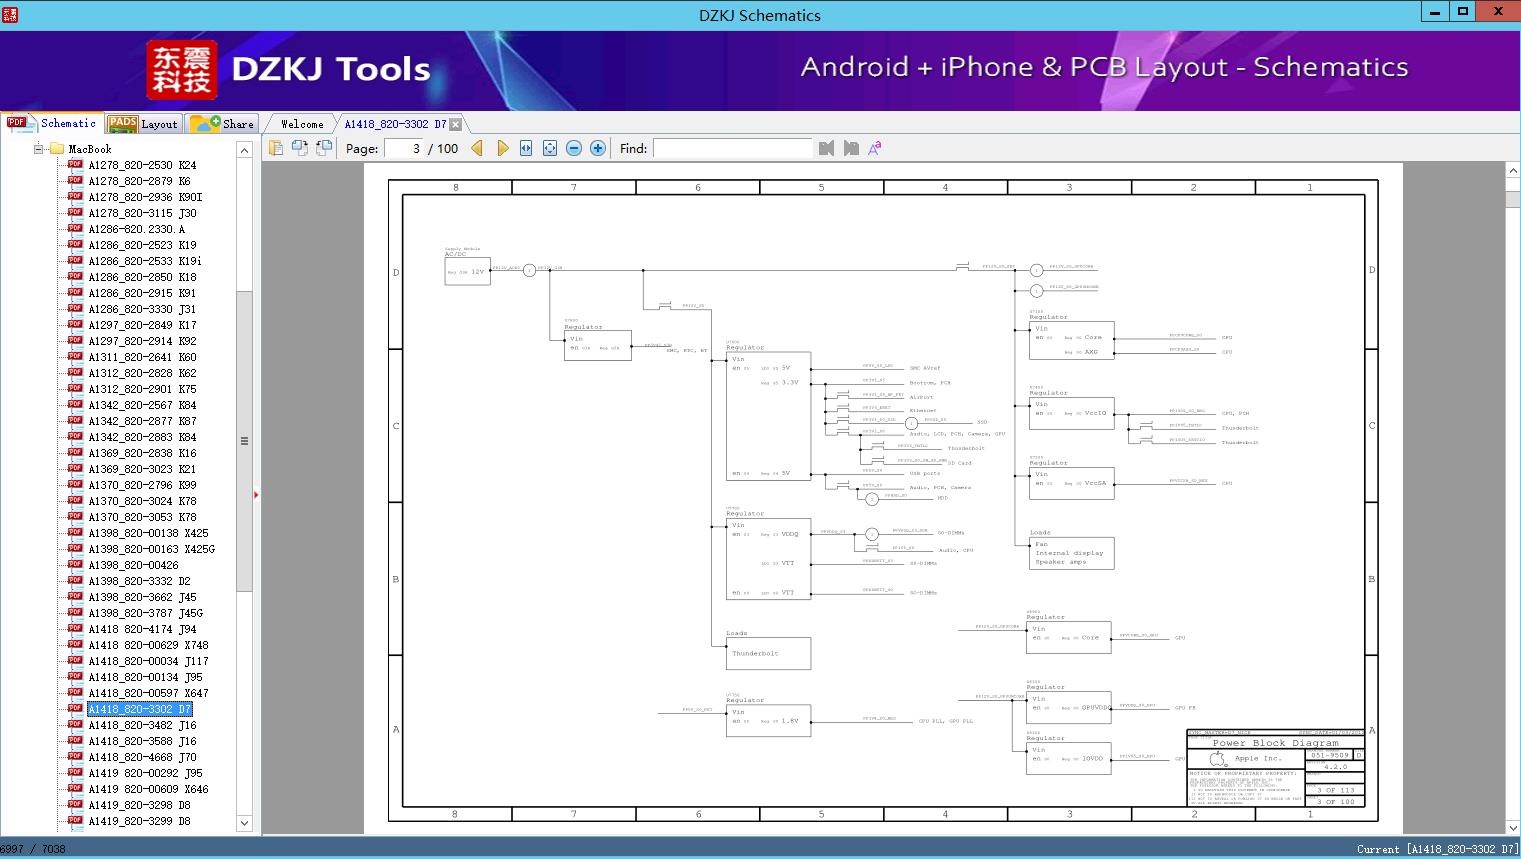Select A1286-820.2330.A in tree
Image resolution: width=1521 pixels, height=859 pixels.
click(x=136, y=229)
